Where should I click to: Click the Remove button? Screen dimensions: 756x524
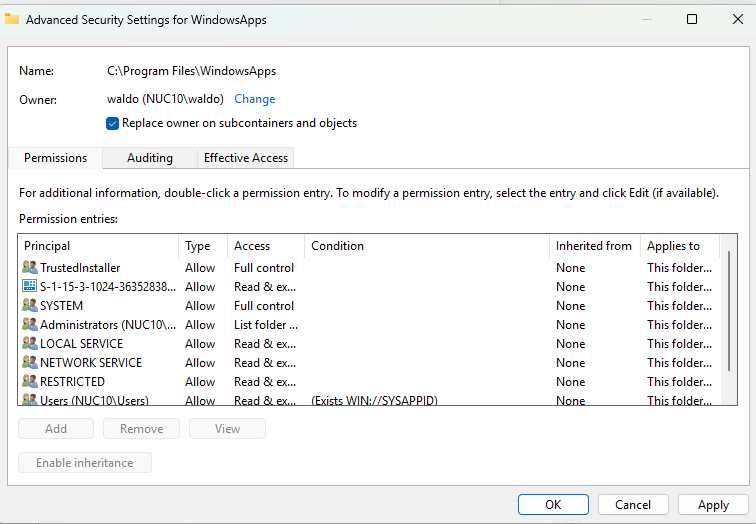[141, 429]
